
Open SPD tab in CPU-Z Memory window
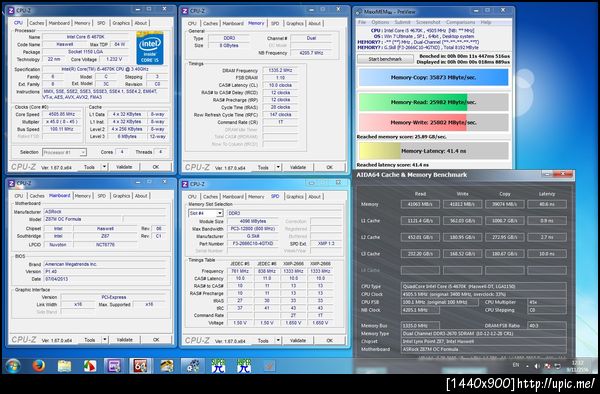tap(275, 23)
